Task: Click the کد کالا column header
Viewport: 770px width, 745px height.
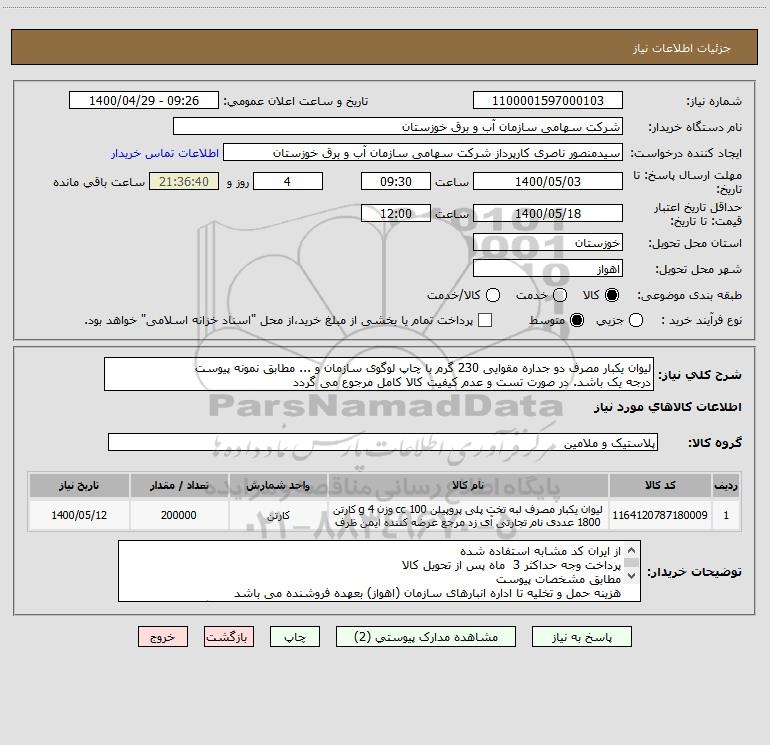Action: click(660, 486)
